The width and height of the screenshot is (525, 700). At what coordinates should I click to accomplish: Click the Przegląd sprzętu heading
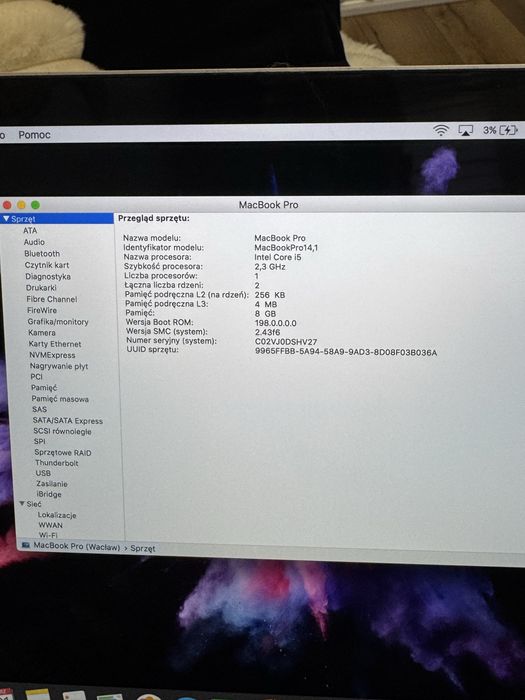[x=154, y=218]
